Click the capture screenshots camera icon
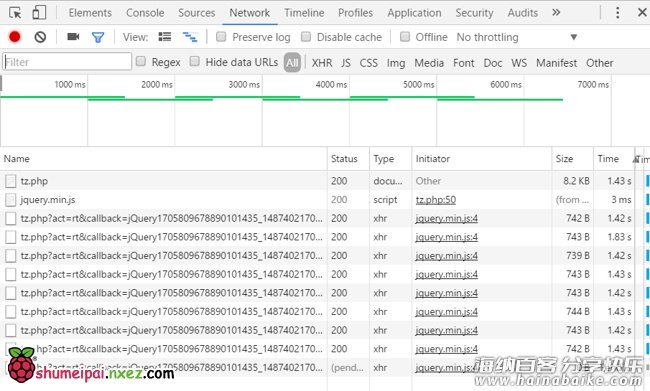Screen dimensions: 650x391 [x=73, y=37]
